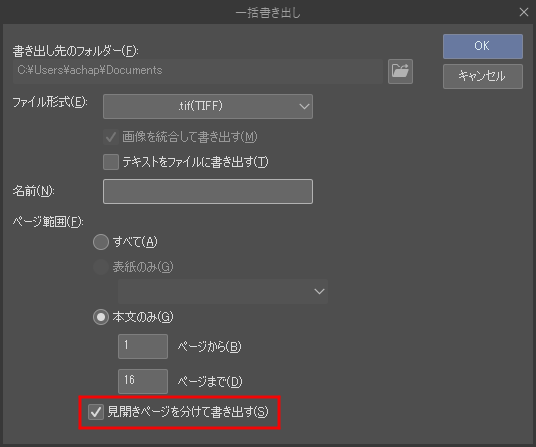536x447 pixels.
Task: Click the 一括書き出し title bar
Action: click(268, 12)
